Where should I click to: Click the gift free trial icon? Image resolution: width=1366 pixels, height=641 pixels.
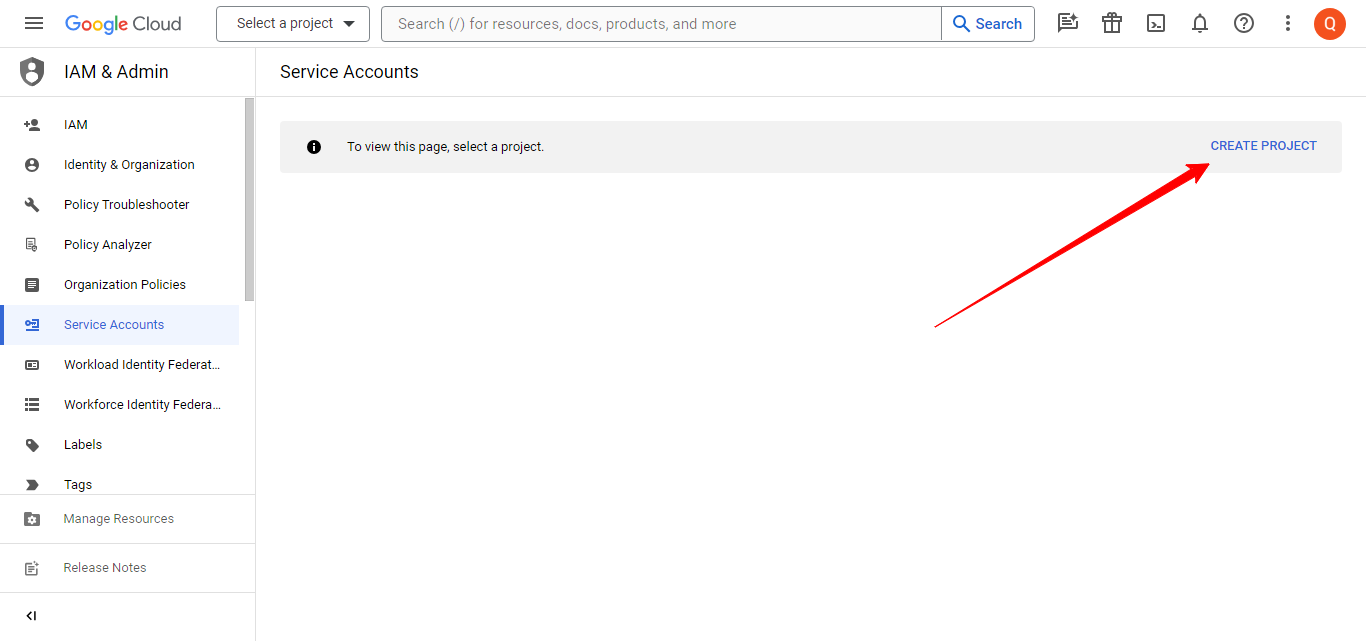(x=1112, y=24)
